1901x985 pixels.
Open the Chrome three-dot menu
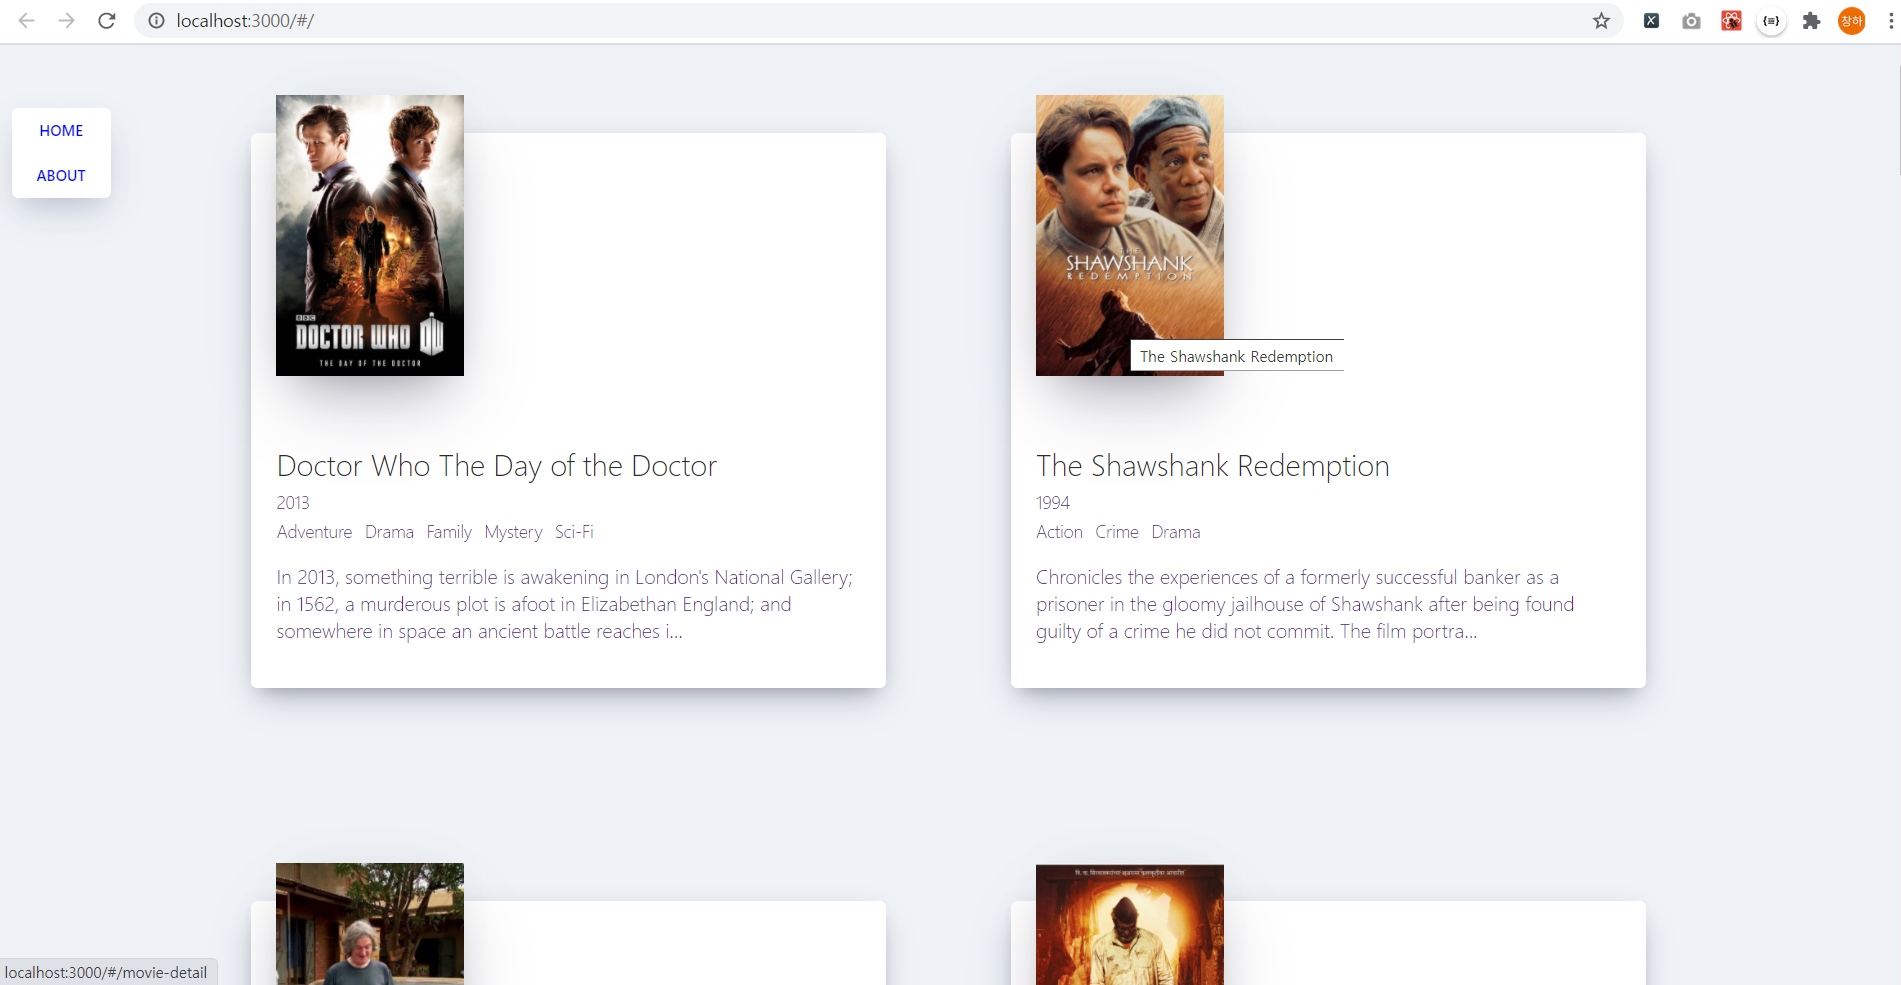click(1890, 20)
